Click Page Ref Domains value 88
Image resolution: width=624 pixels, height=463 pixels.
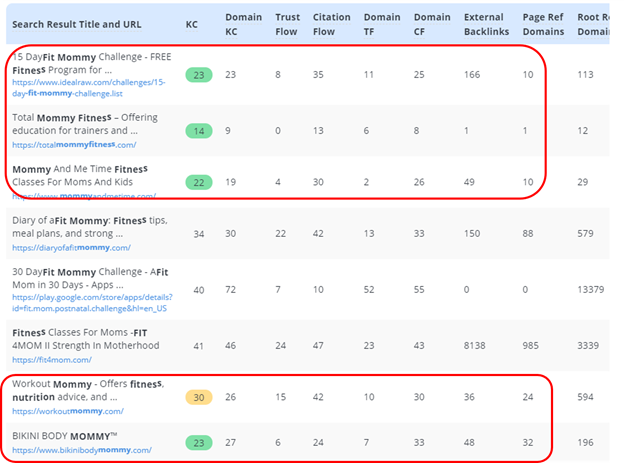(x=528, y=233)
